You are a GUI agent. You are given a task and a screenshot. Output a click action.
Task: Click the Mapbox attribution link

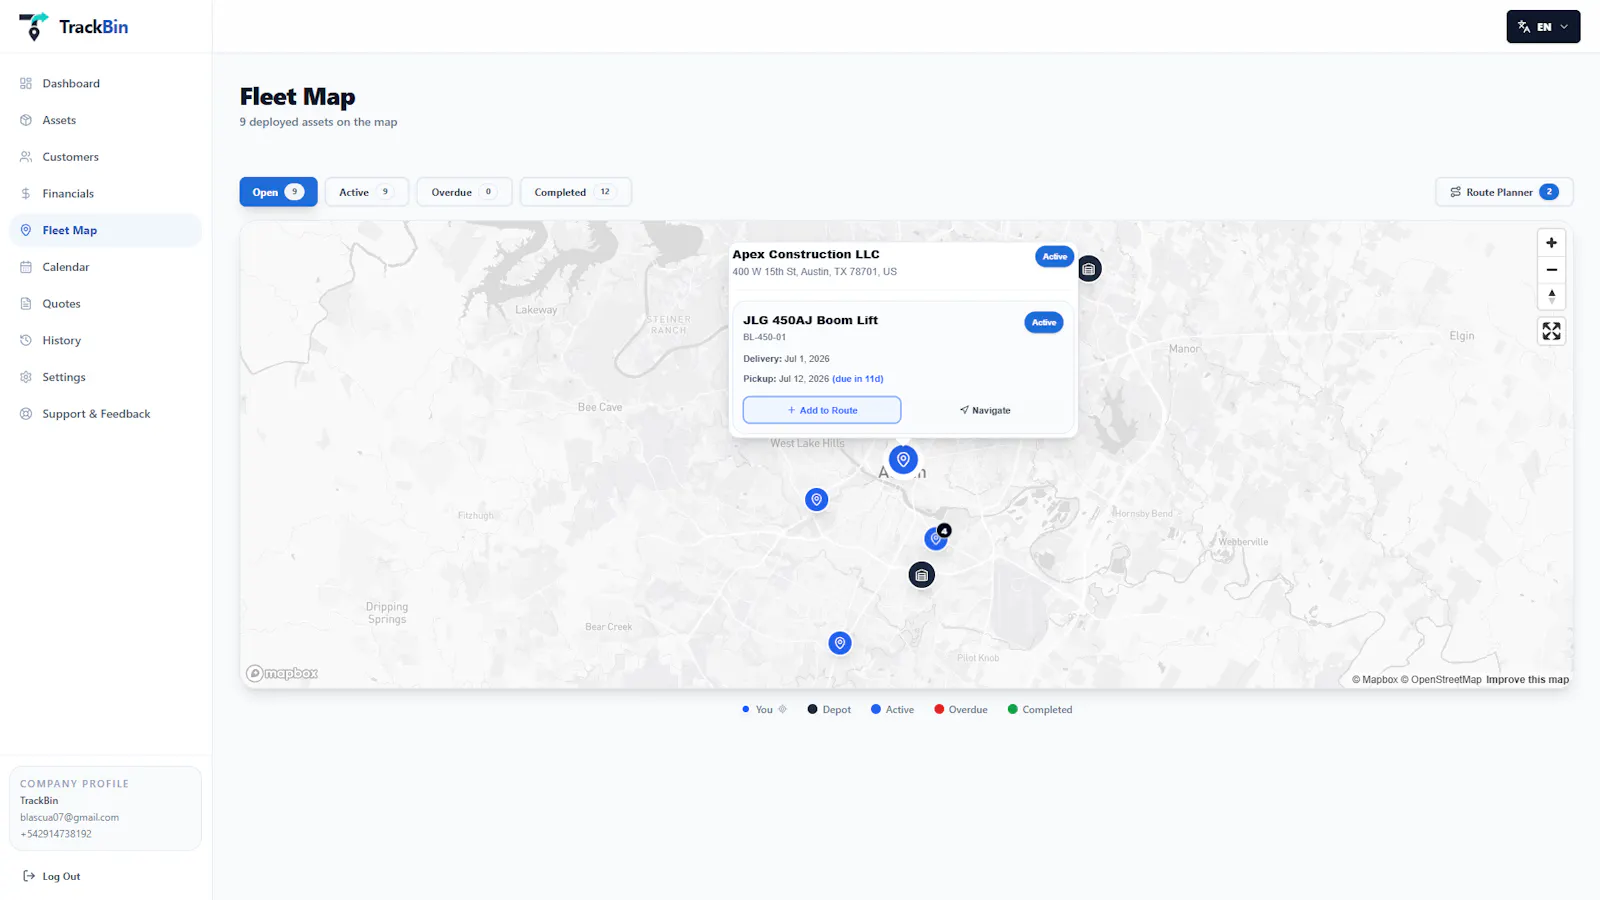(x=1375, y=680)
